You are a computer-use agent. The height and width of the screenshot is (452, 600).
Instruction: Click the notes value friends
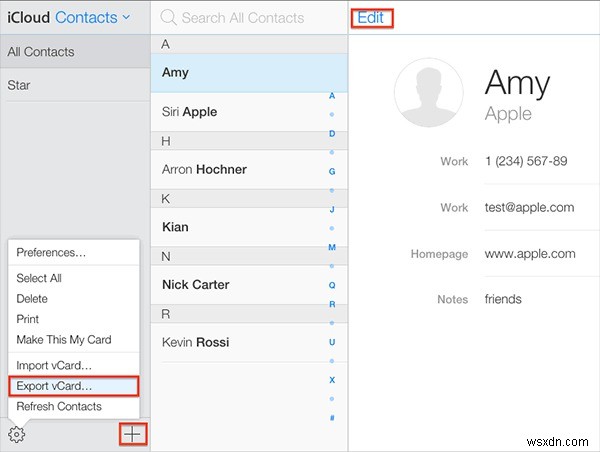coord(503,299)
